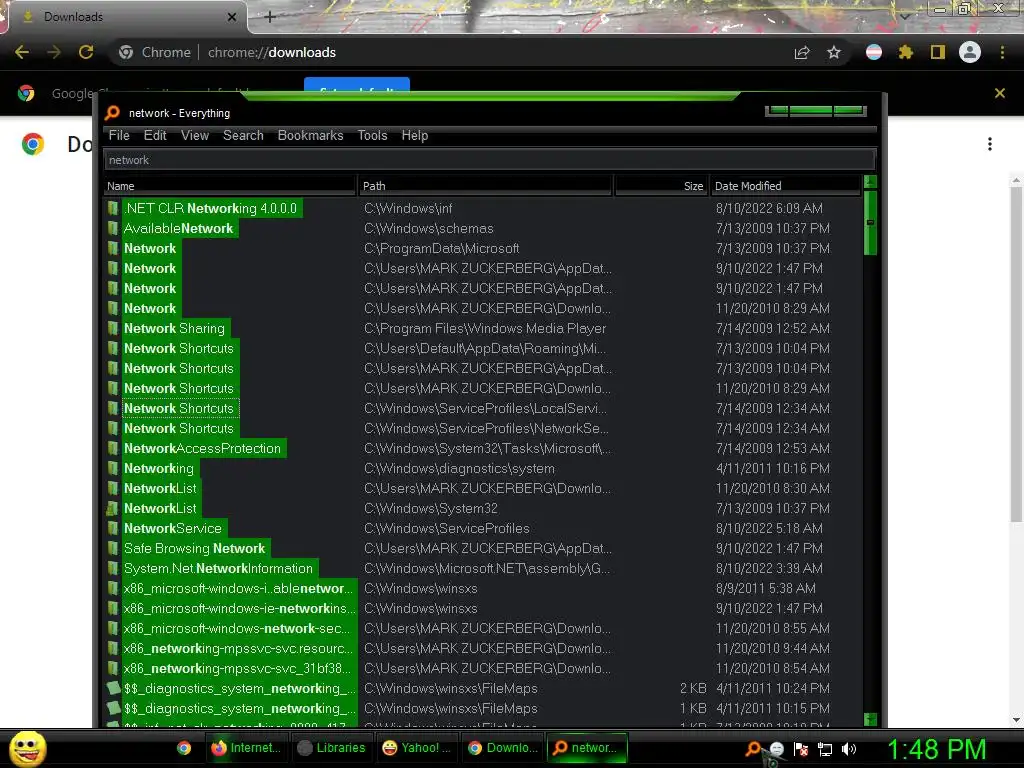The width and height of the screenshot is (1024, 768).
Task: Click the Chrome address bar URL
Action: point(272,52)
